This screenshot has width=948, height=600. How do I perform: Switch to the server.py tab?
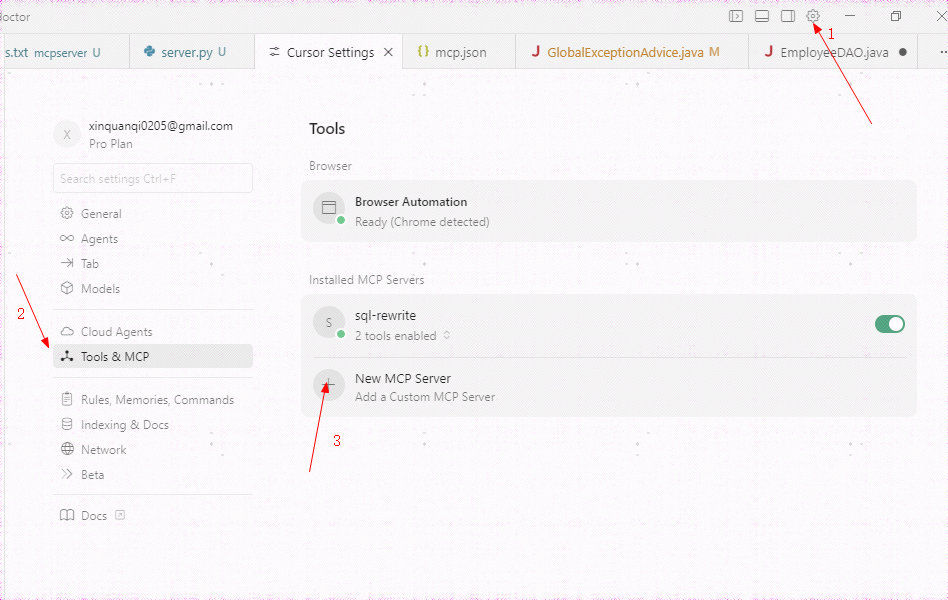(x=192, y=52)
